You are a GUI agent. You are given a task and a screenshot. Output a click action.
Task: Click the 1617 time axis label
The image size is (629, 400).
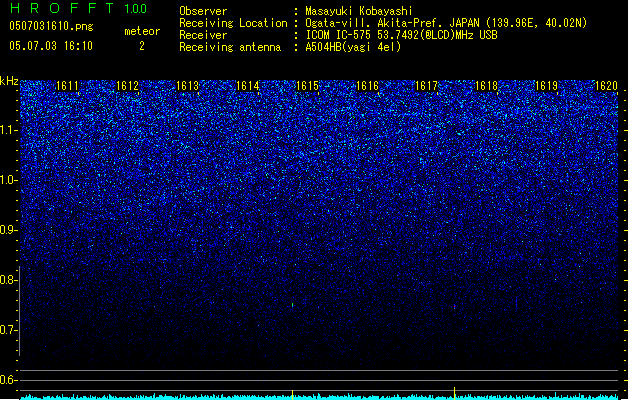[426, 86]
